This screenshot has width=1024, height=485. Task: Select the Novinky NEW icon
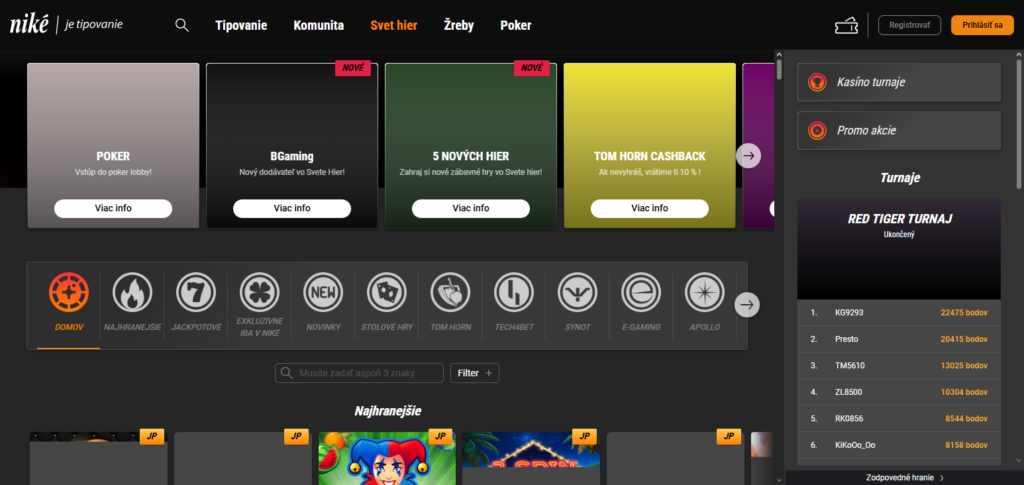(x=323, y=292)
